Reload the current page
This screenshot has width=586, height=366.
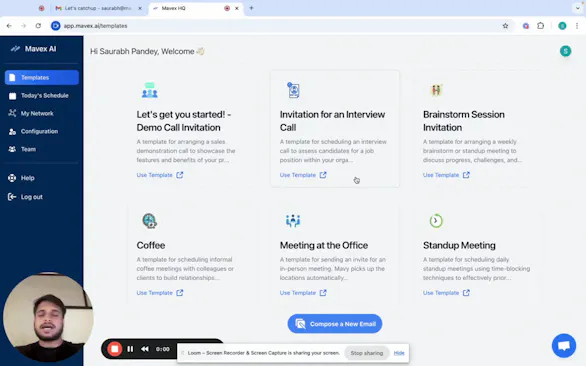point(38,26)
